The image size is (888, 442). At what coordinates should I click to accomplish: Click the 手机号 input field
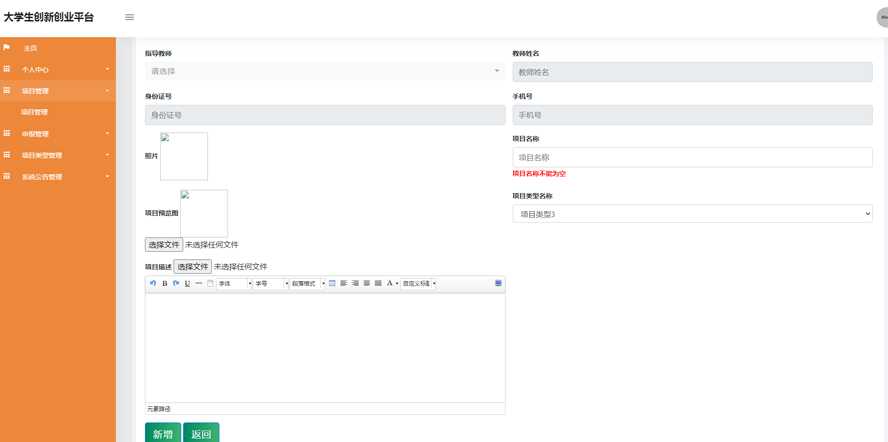coord(692,115)
